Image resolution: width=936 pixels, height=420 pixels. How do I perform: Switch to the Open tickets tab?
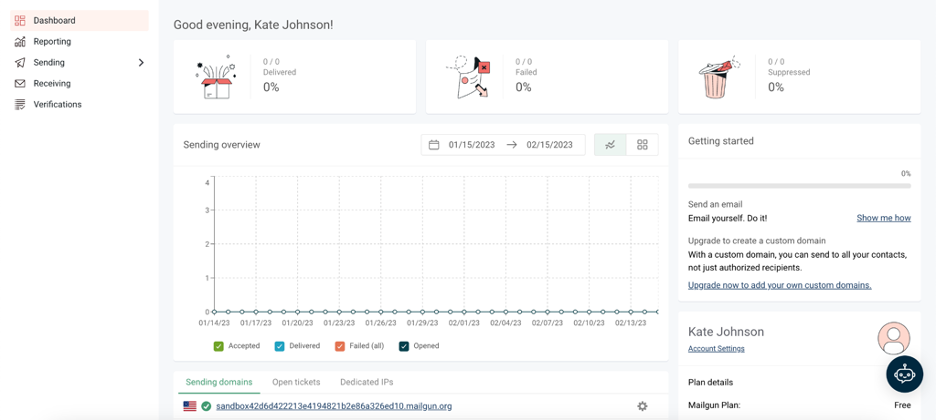pos(296,382)
